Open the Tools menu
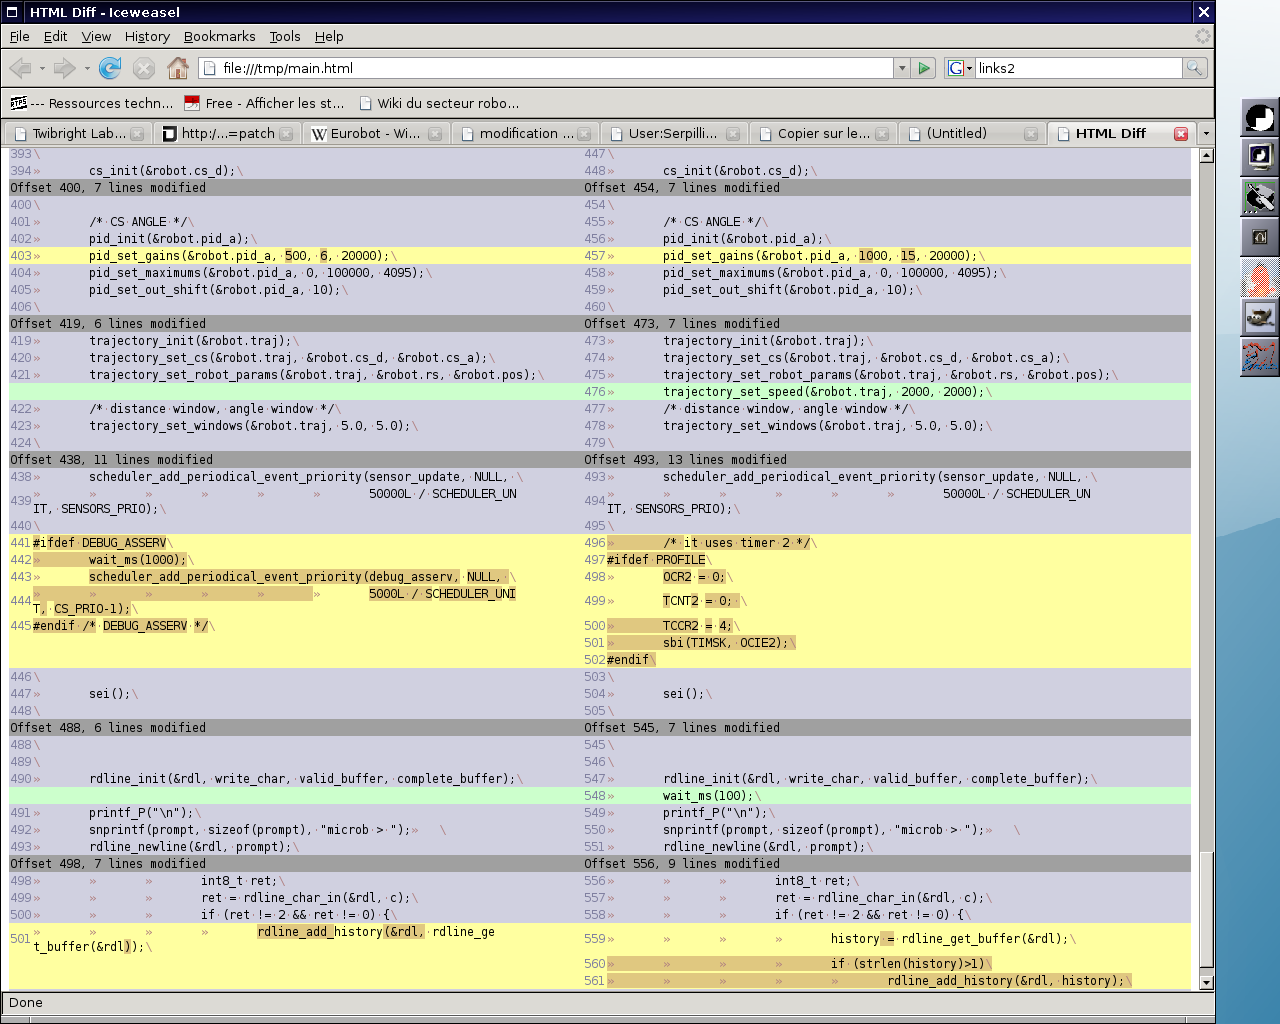This screenshot has width=1280, height=1024. (284, 36)
